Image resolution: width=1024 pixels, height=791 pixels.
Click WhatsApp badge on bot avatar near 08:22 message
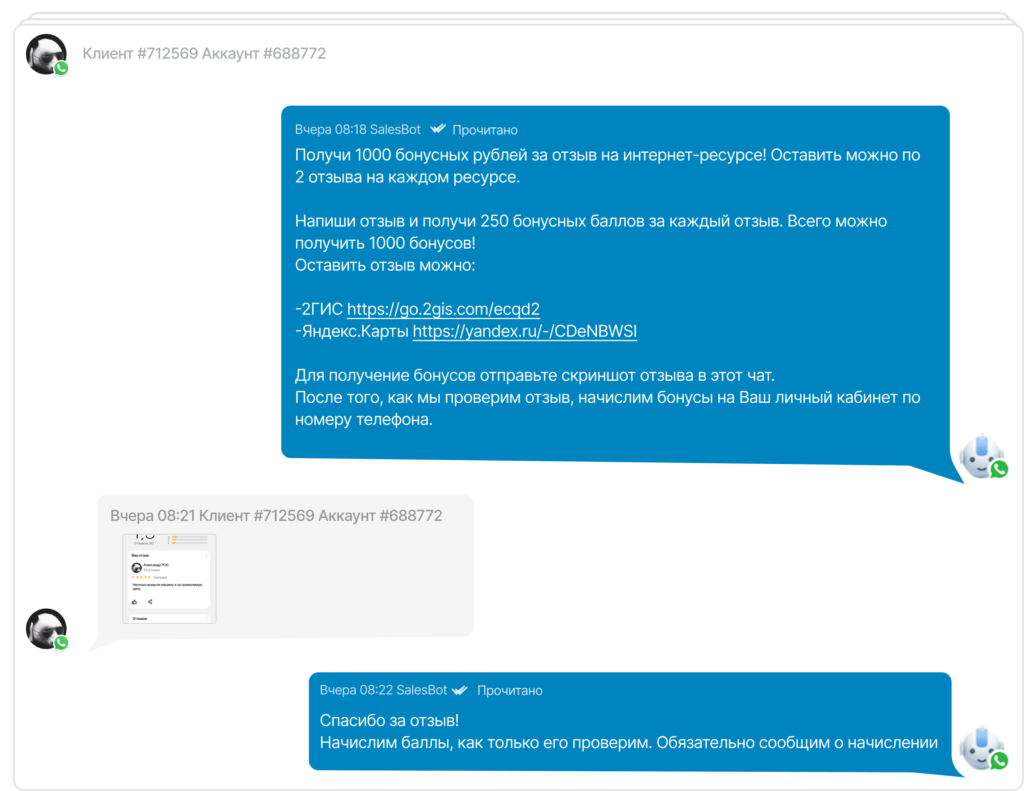tap(998, 761)
